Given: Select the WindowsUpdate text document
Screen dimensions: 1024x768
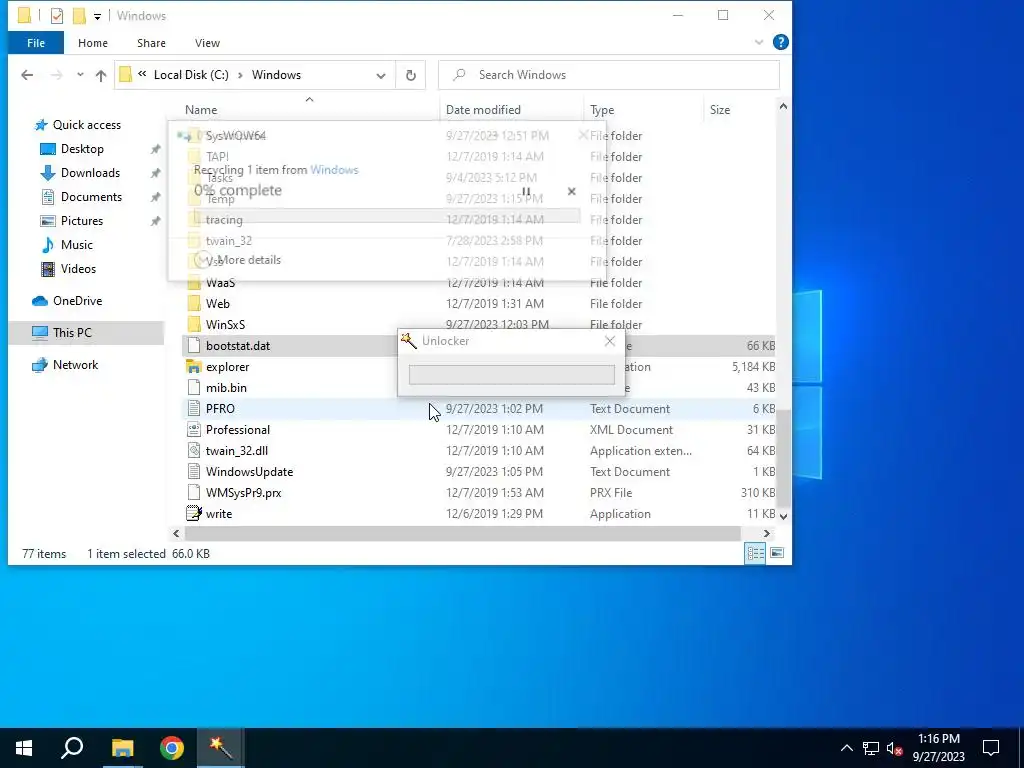Looking at the screenshot, I should [249, 472].
